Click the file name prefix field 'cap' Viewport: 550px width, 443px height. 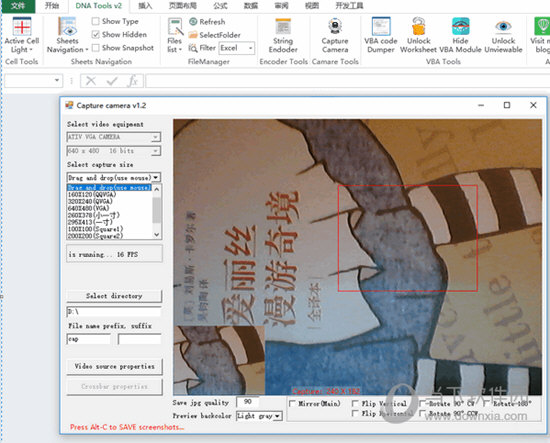[x=88, y=339]
